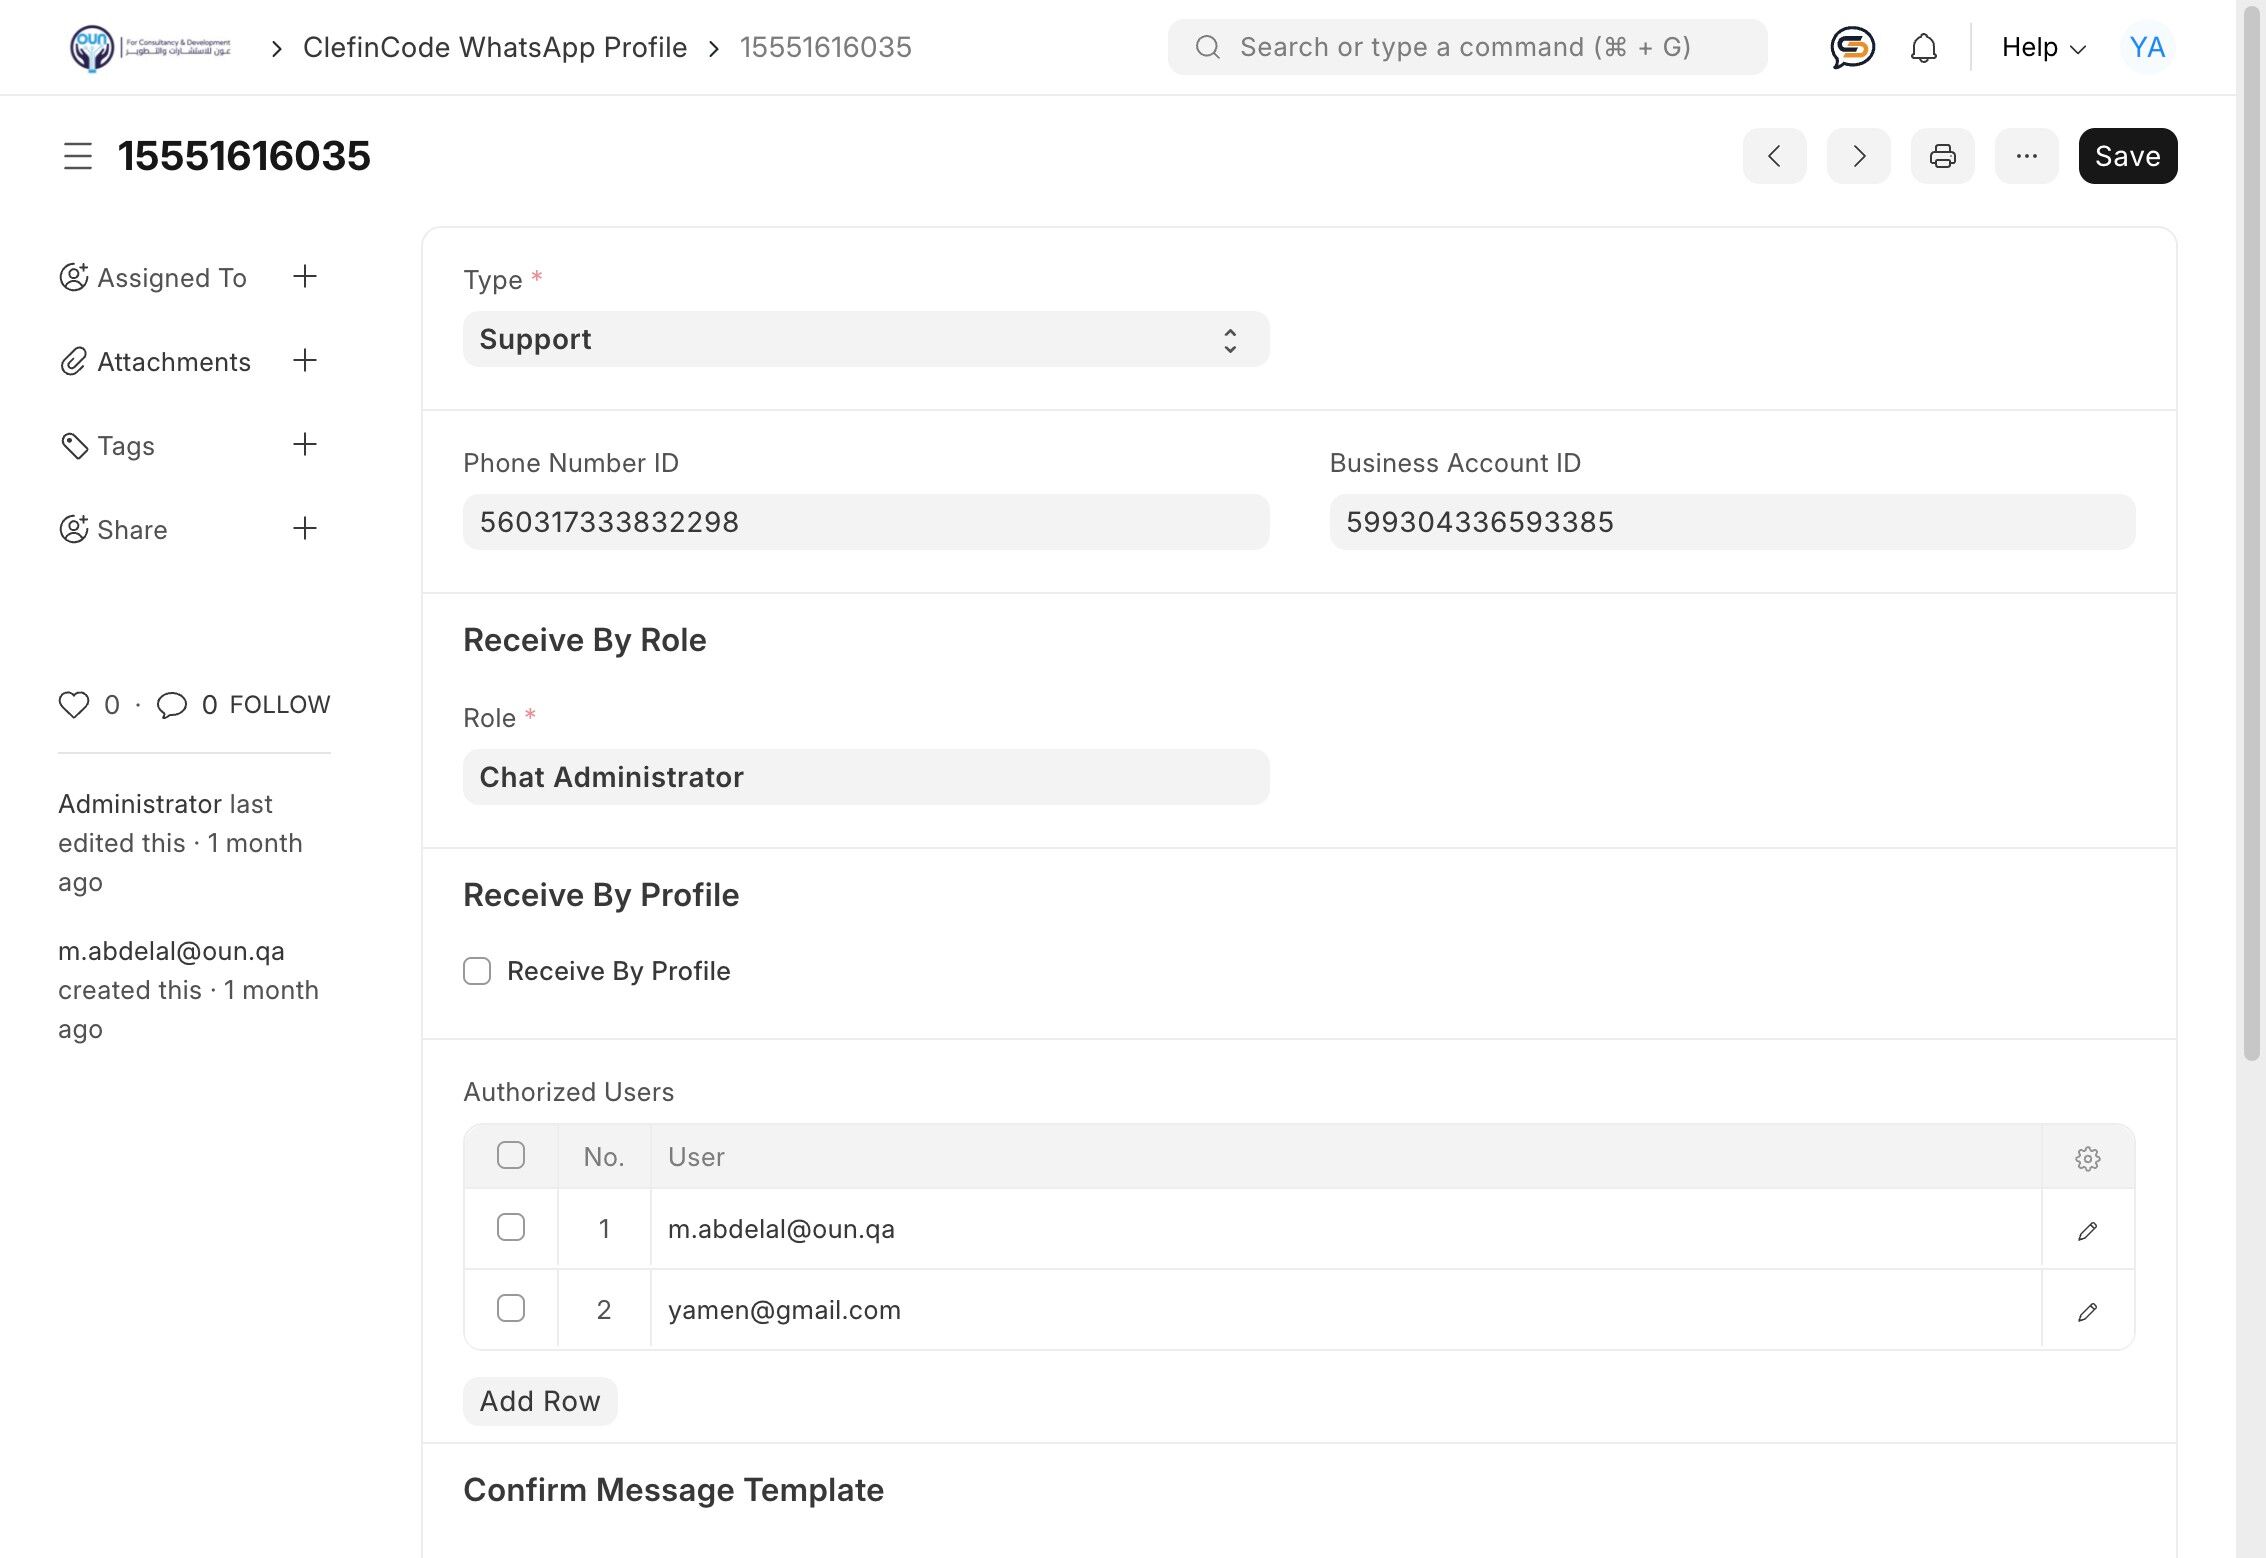Add an attachment with plus icon

305,361
